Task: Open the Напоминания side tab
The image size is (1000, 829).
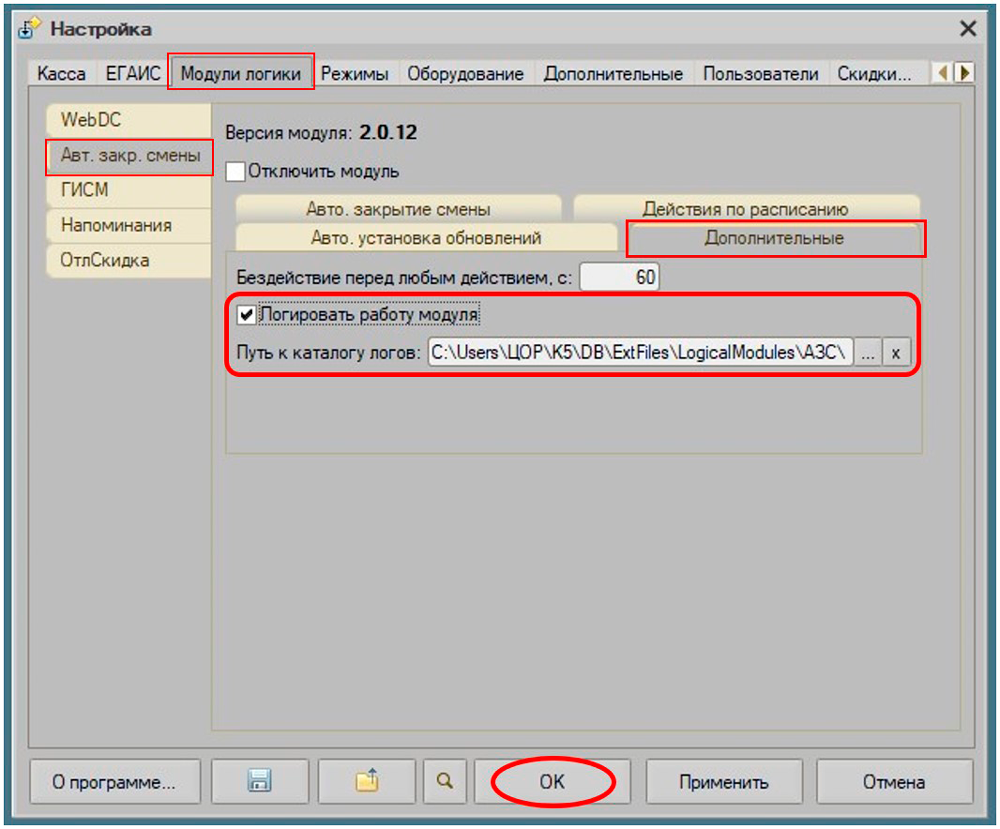Action: [116, 225]
